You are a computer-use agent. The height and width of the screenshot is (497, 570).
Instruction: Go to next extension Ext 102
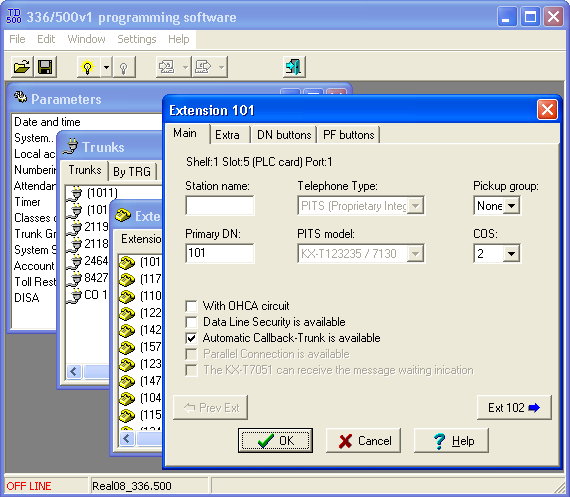[514, 408]
